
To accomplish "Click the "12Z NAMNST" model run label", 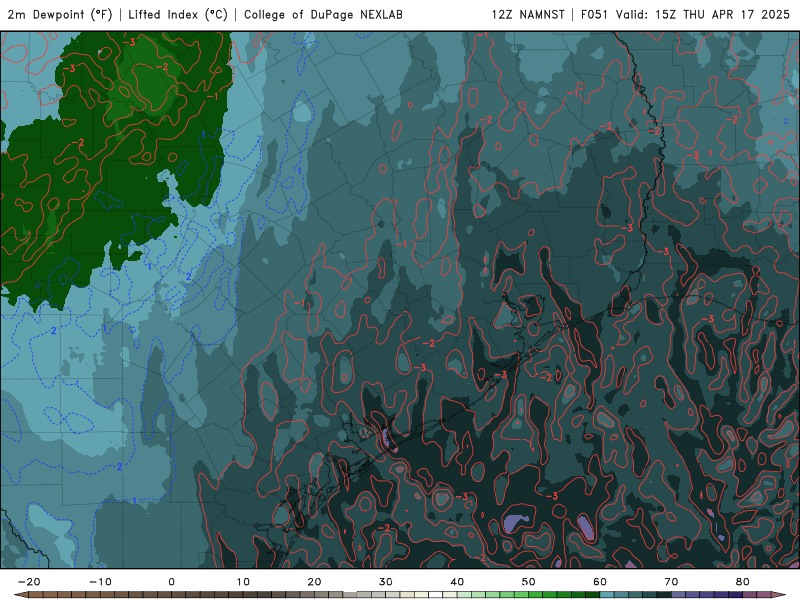I will coord(528,15).
